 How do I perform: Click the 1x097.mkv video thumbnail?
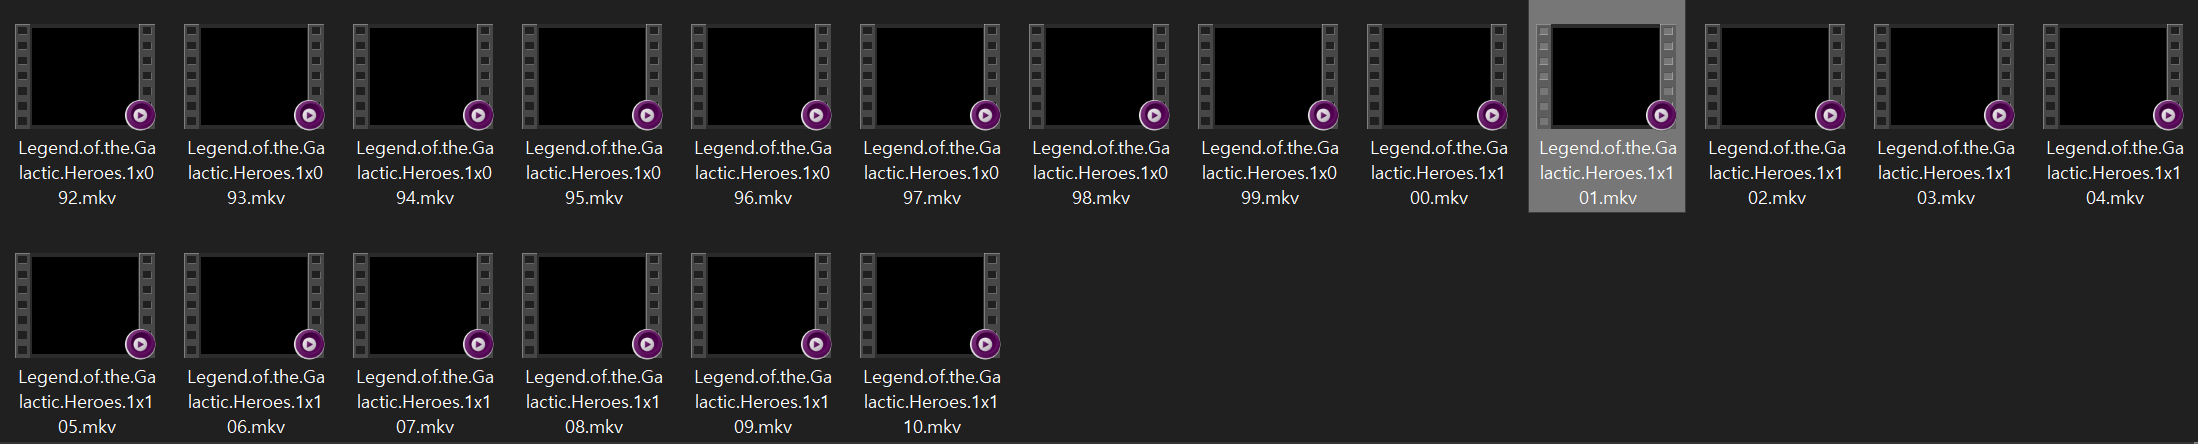pyautogui.click(x=931, y=77)
